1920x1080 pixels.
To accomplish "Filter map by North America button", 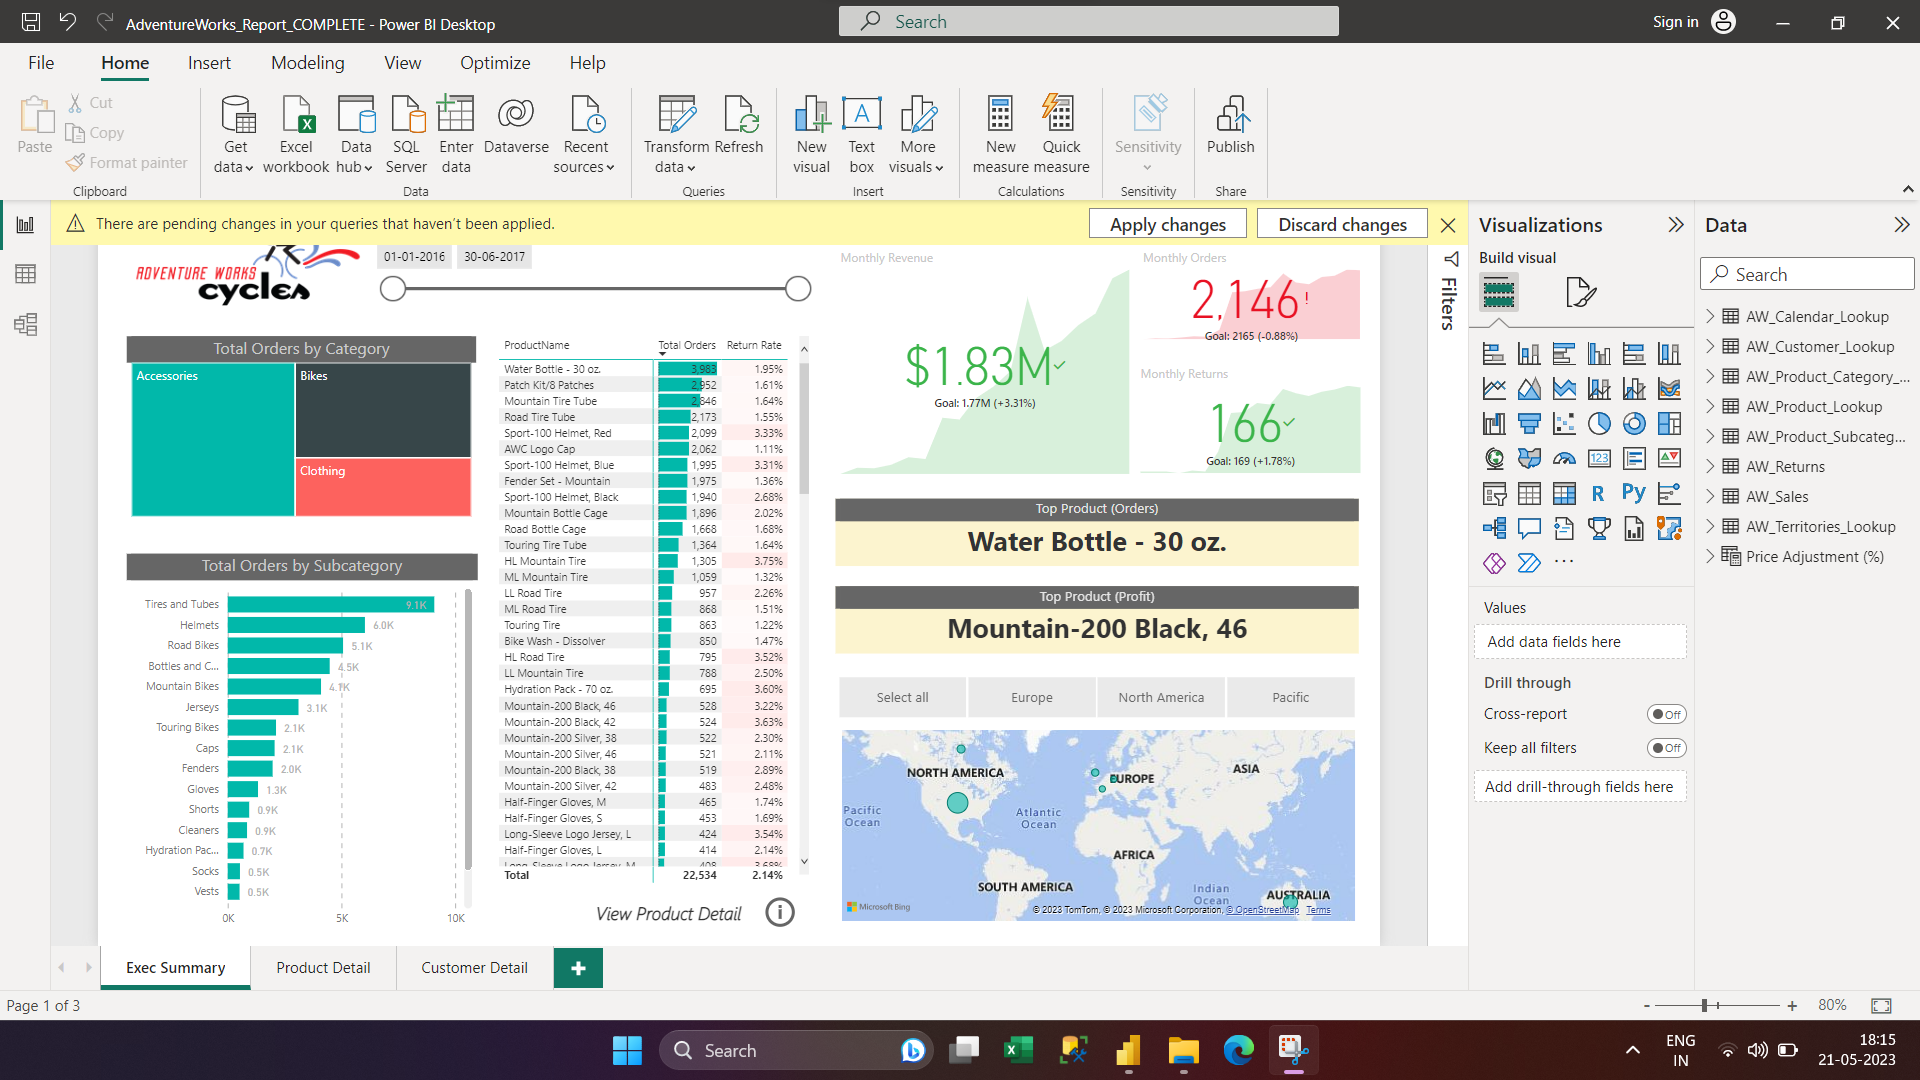I will pos(1161,697).
